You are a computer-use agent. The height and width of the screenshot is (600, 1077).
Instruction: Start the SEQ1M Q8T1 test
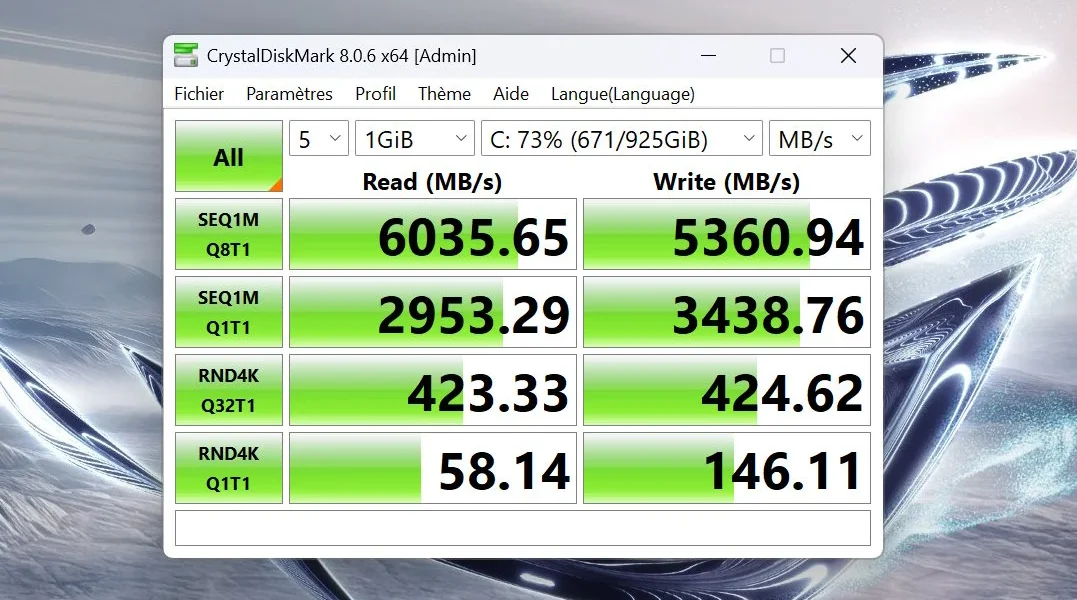228,233
